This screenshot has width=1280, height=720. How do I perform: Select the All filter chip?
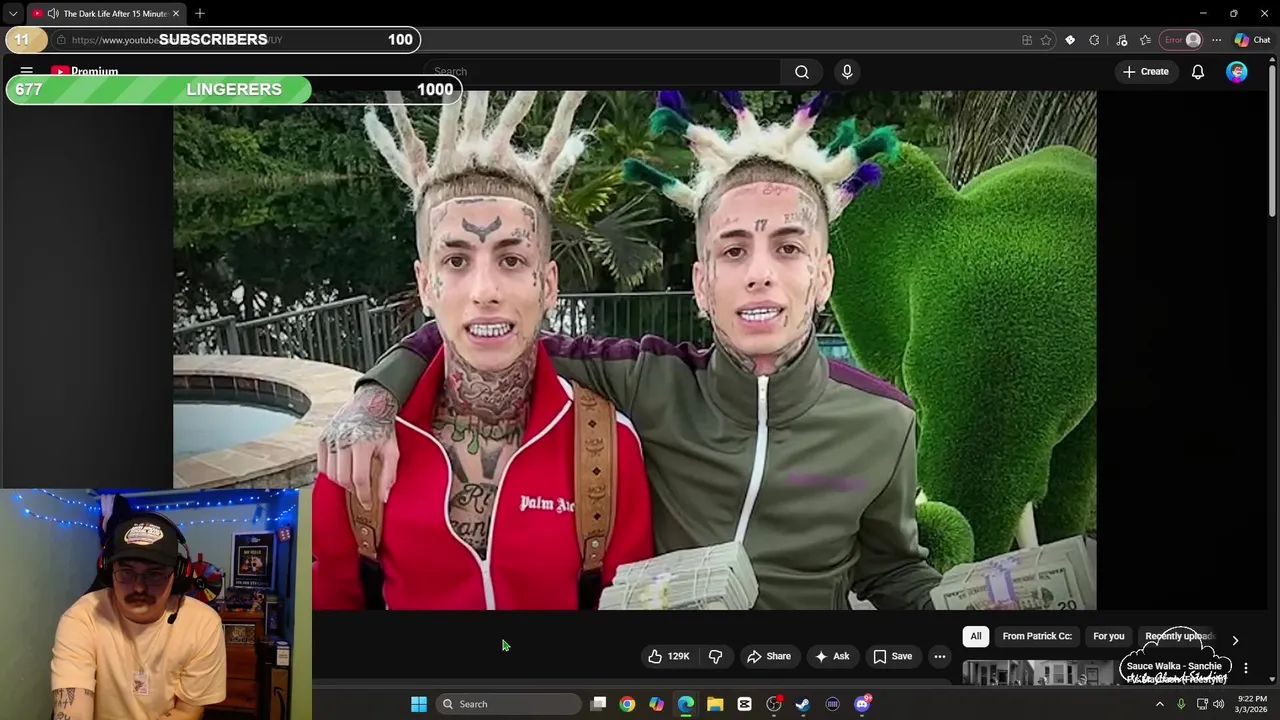(976, 636)
